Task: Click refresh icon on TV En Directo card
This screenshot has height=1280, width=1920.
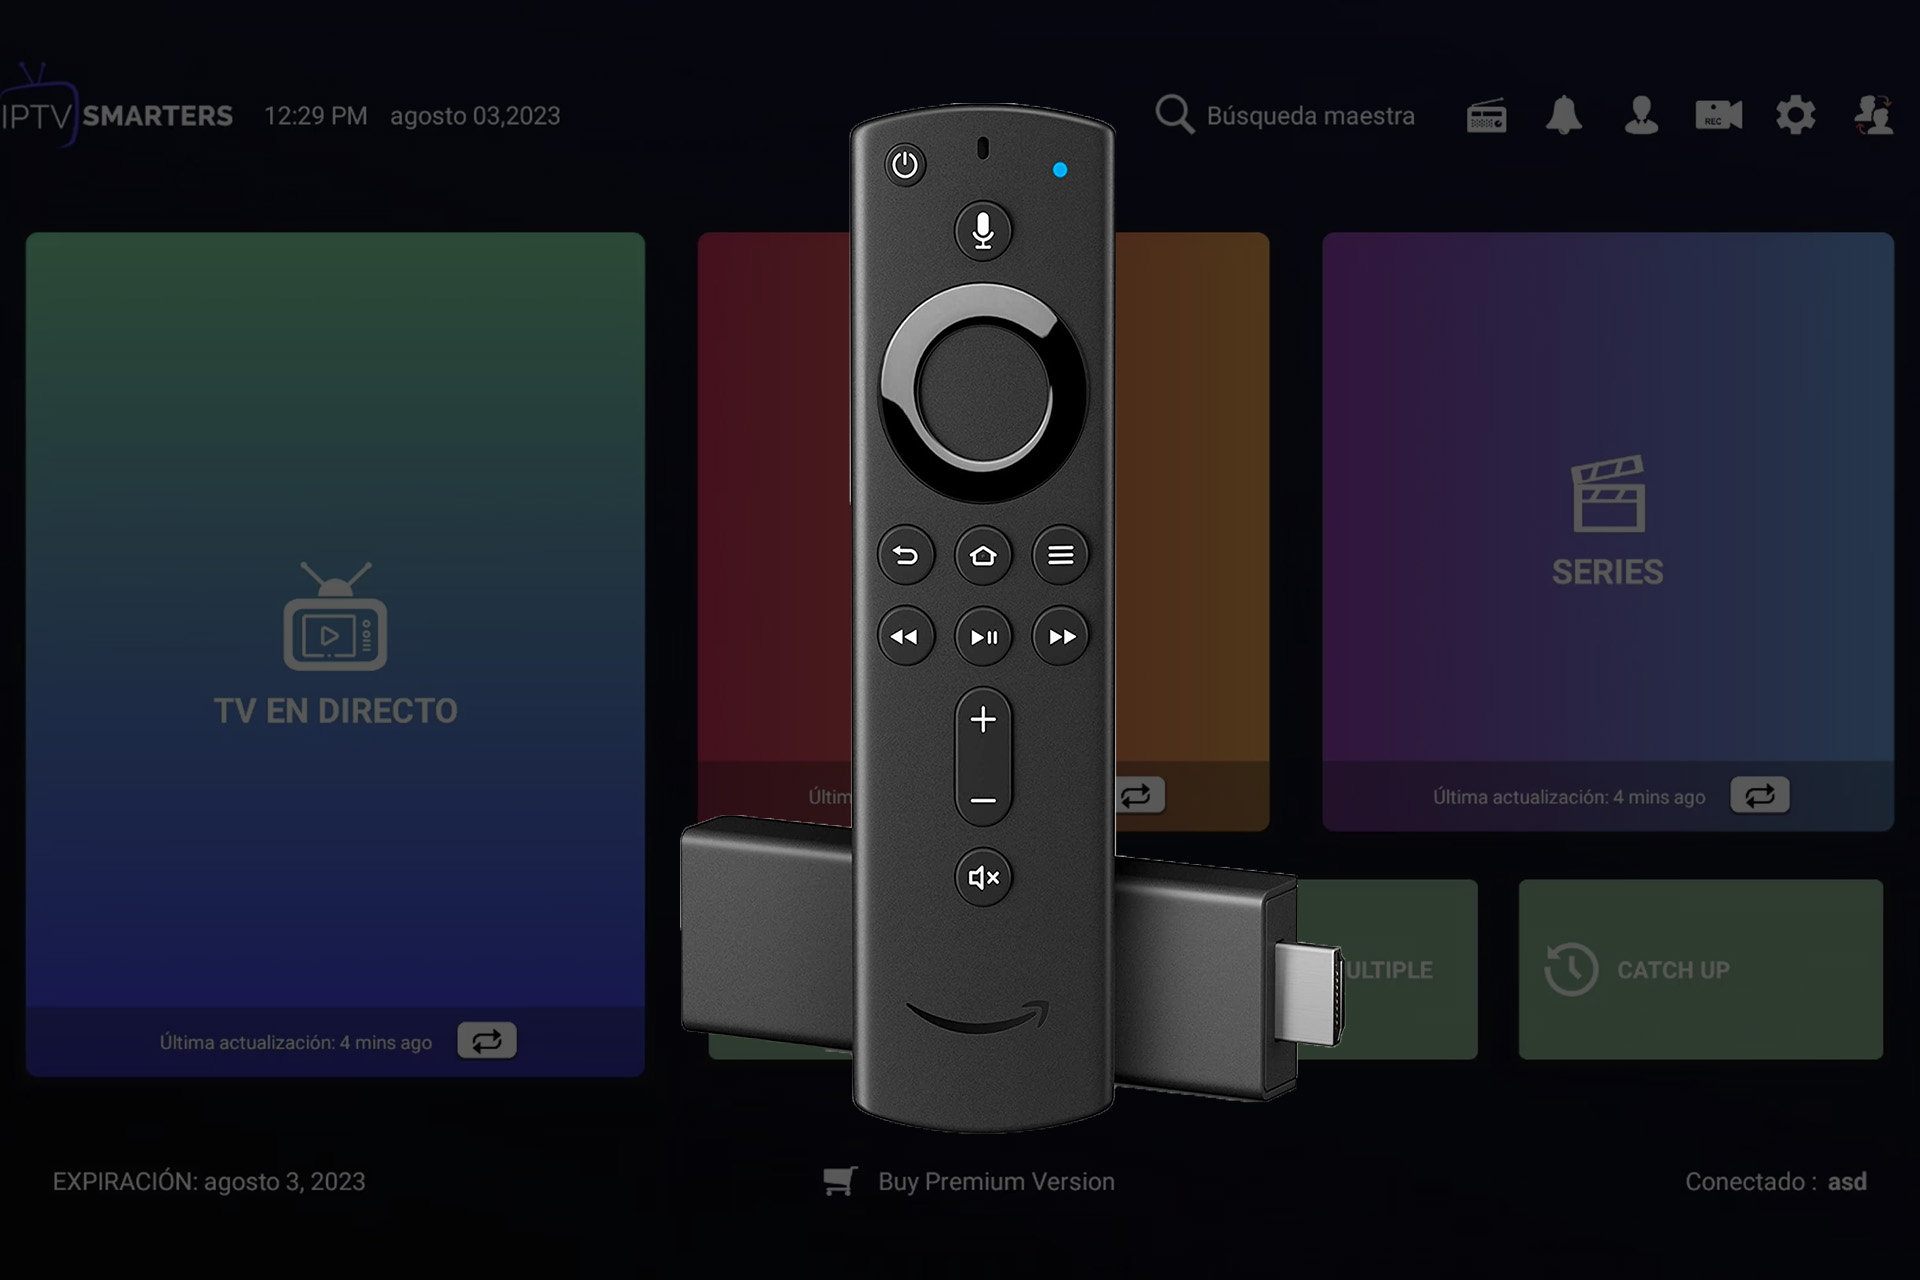Action: [x=487, y=1039]
